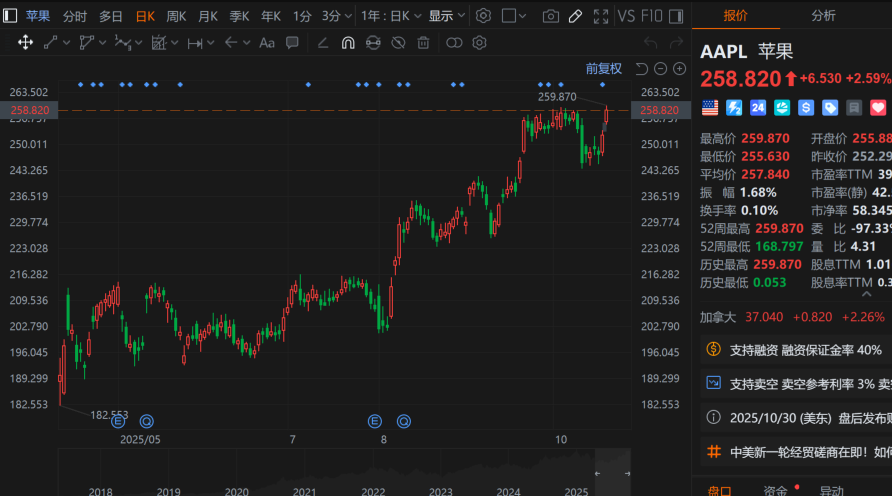Click the heart favorite icon for AAPL

tap(878, 107)
